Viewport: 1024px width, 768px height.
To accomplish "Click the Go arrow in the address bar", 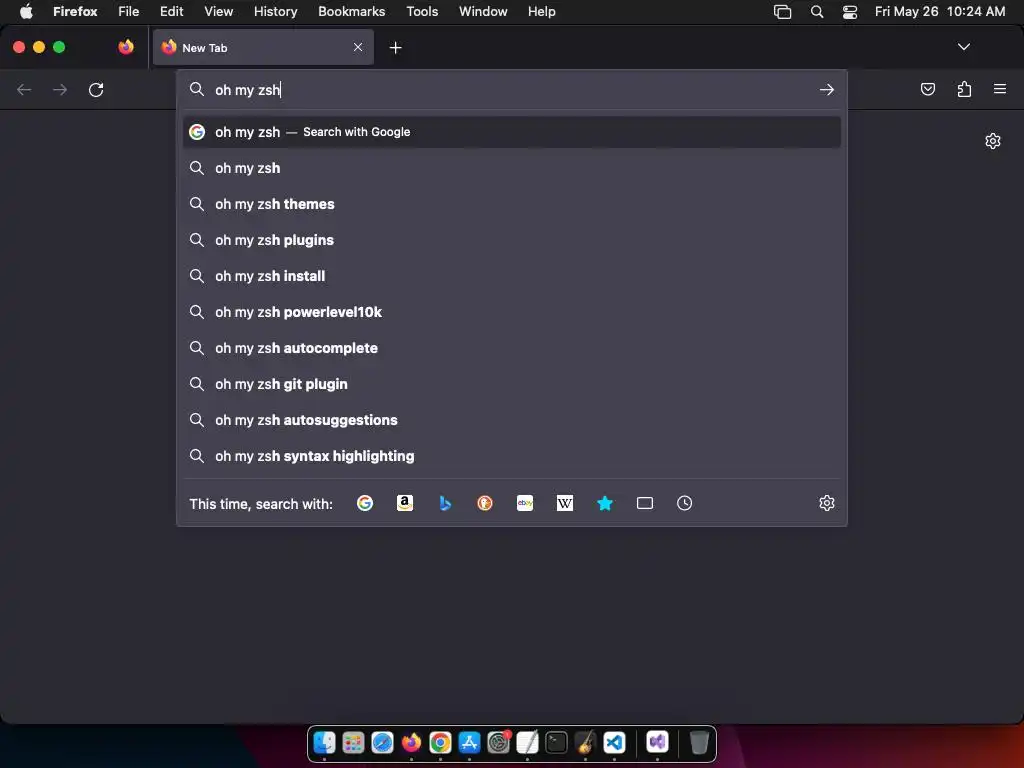I will [827, 89].
